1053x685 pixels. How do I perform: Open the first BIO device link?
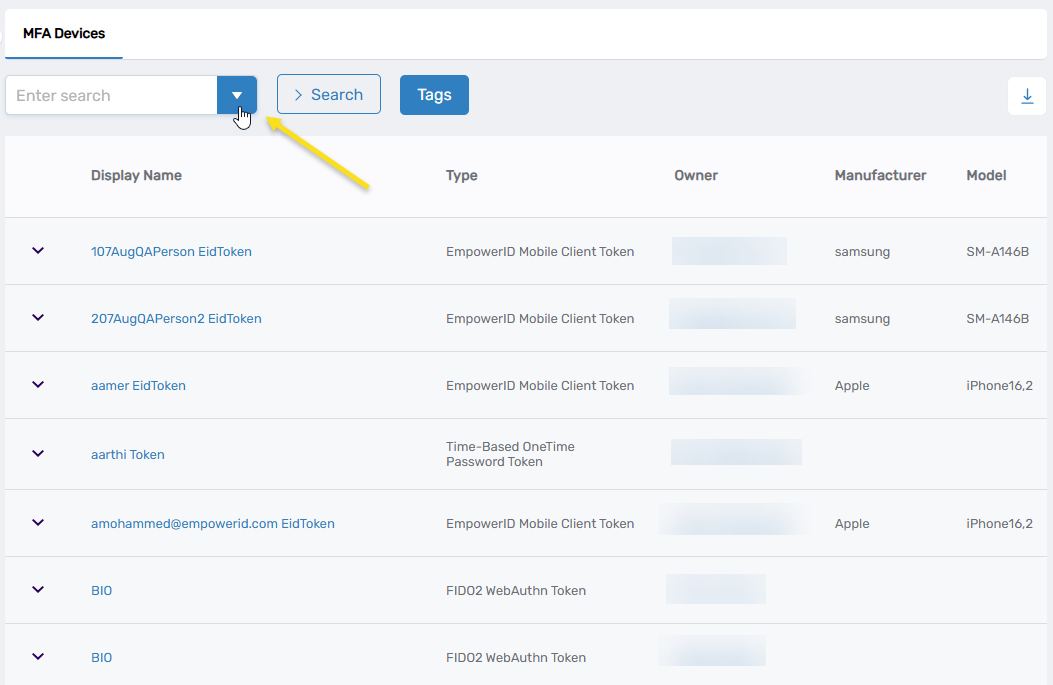click(101, 589)
